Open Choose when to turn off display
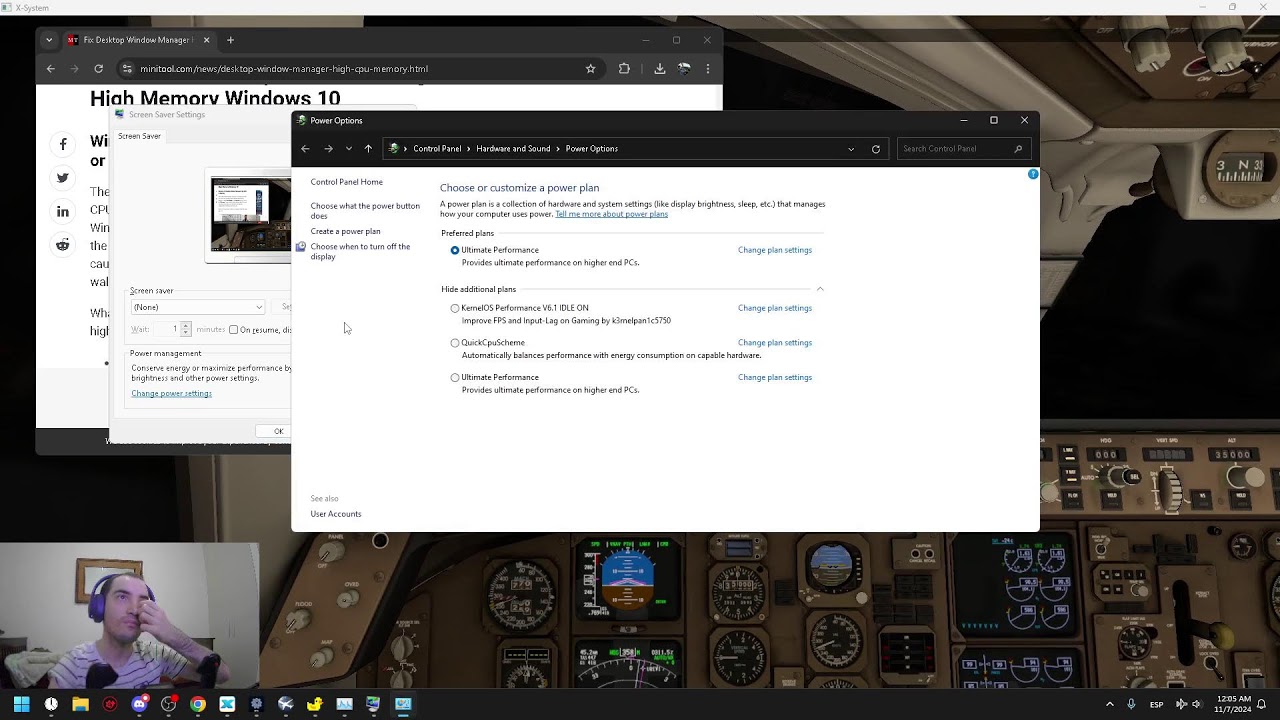The height and width of the screenshot is (720, 1280). point(360,251)
